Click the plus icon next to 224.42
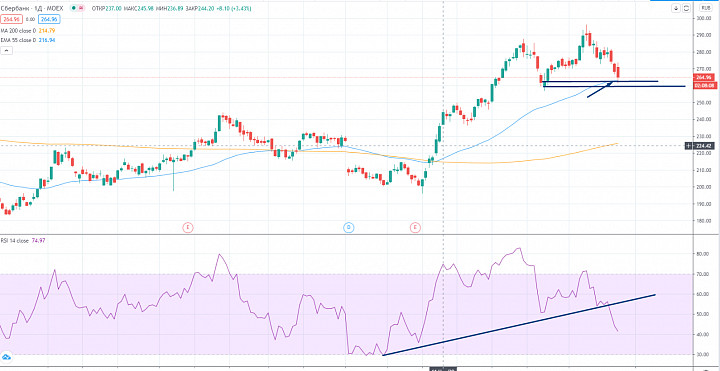The height and width of the screenshot is (371, 720). pyautogui.click(x=688, y=146)
